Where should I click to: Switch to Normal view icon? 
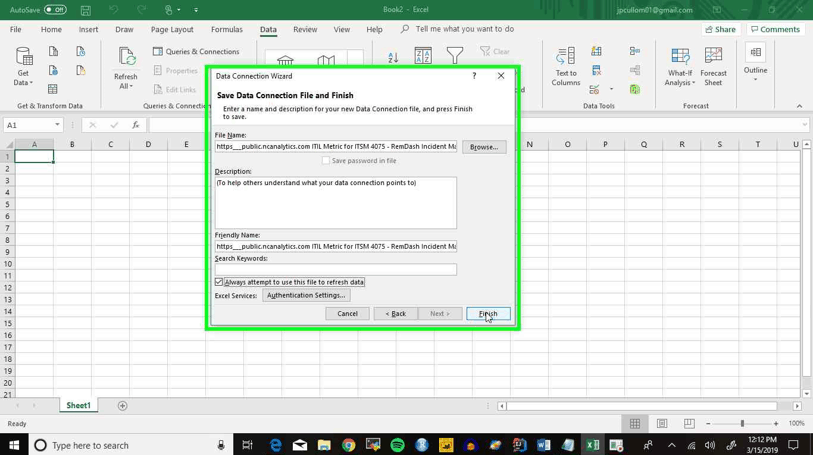coord(635,424)
